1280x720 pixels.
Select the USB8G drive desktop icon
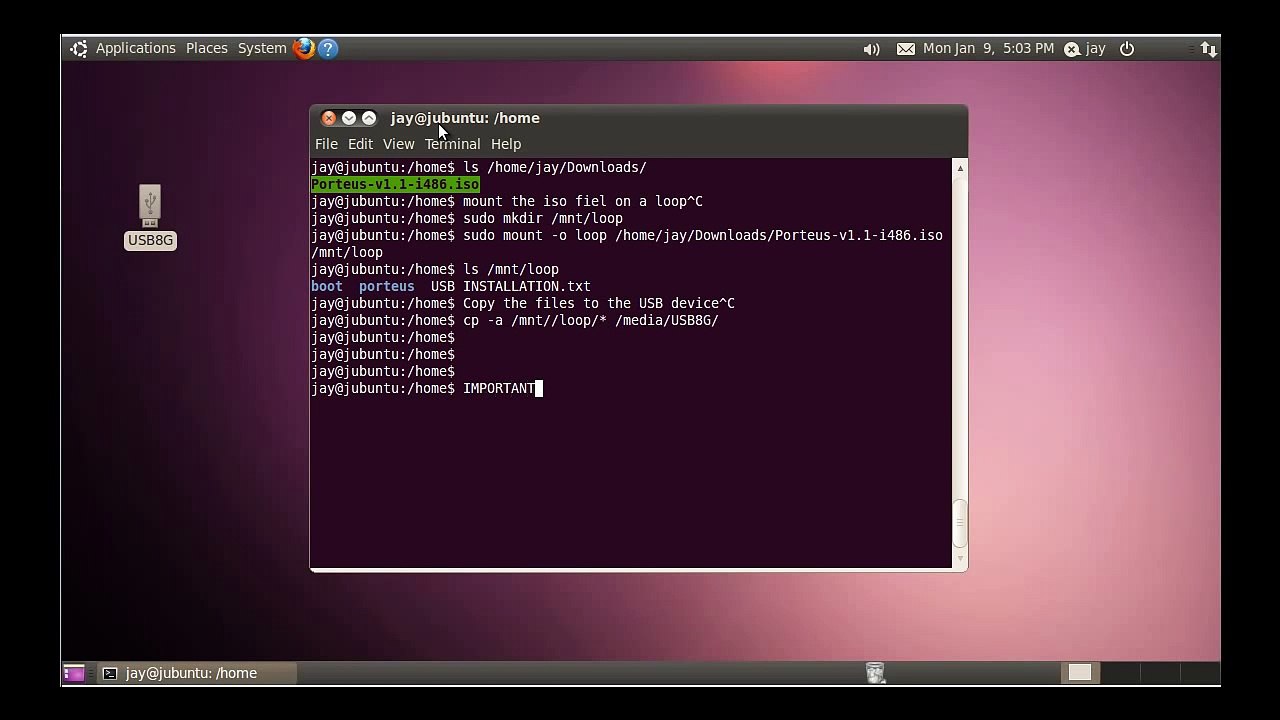150,217
